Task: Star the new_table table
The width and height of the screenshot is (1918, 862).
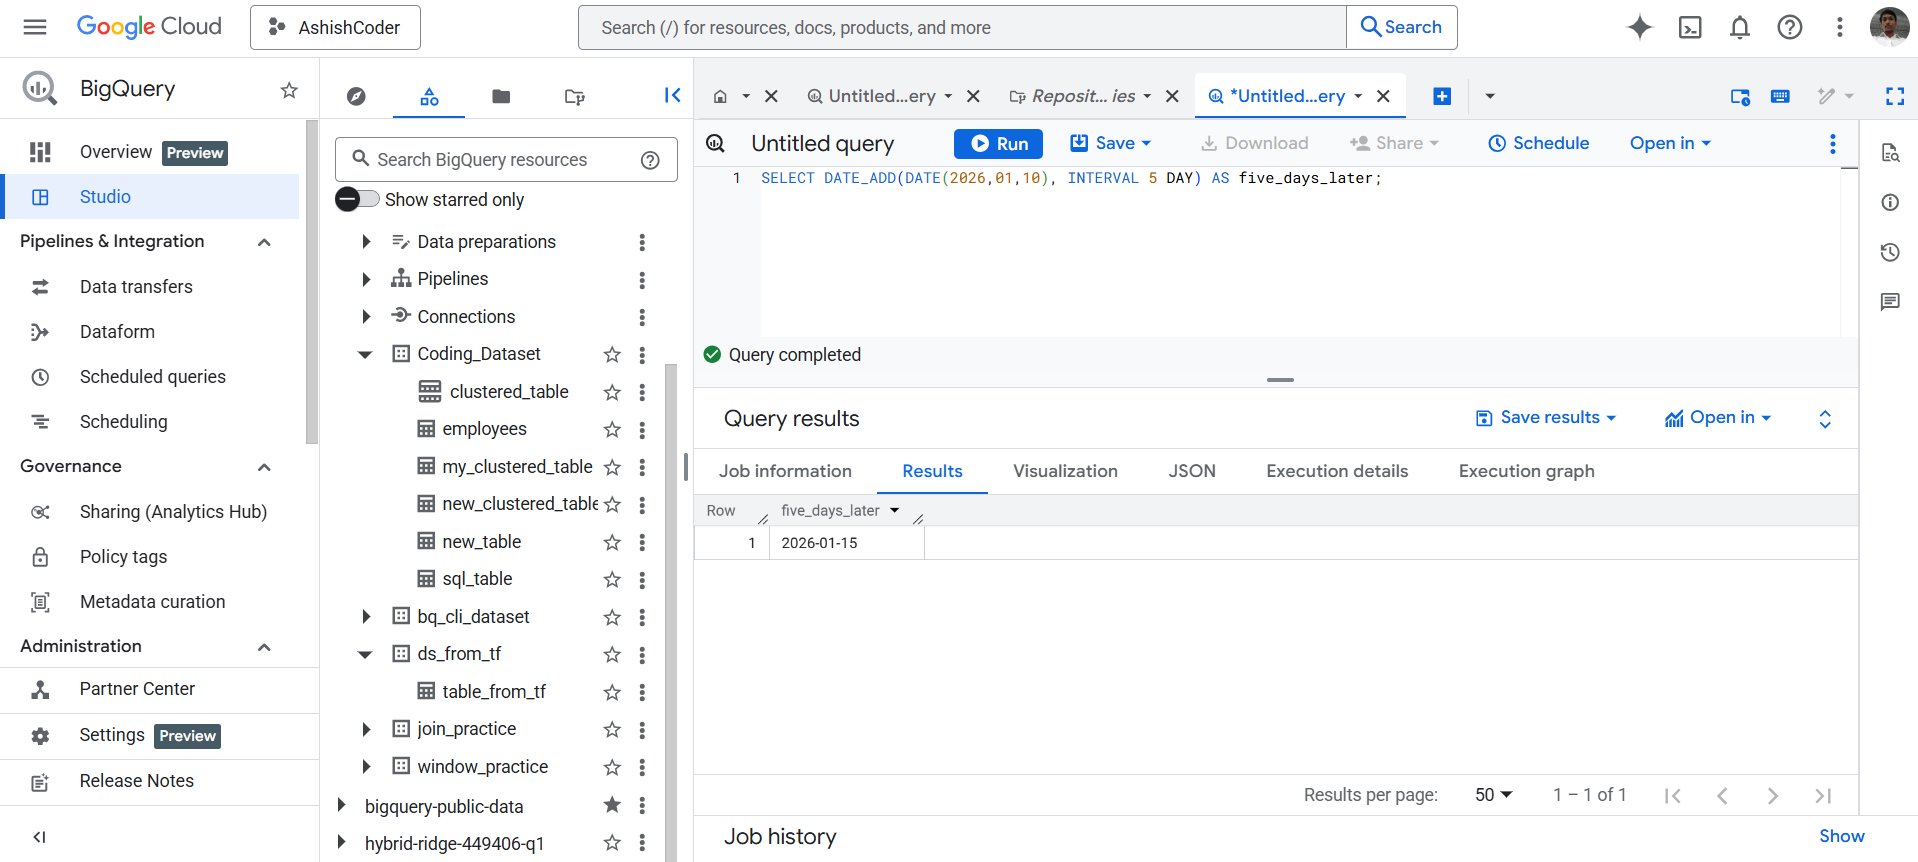Action: pos(612,542)
